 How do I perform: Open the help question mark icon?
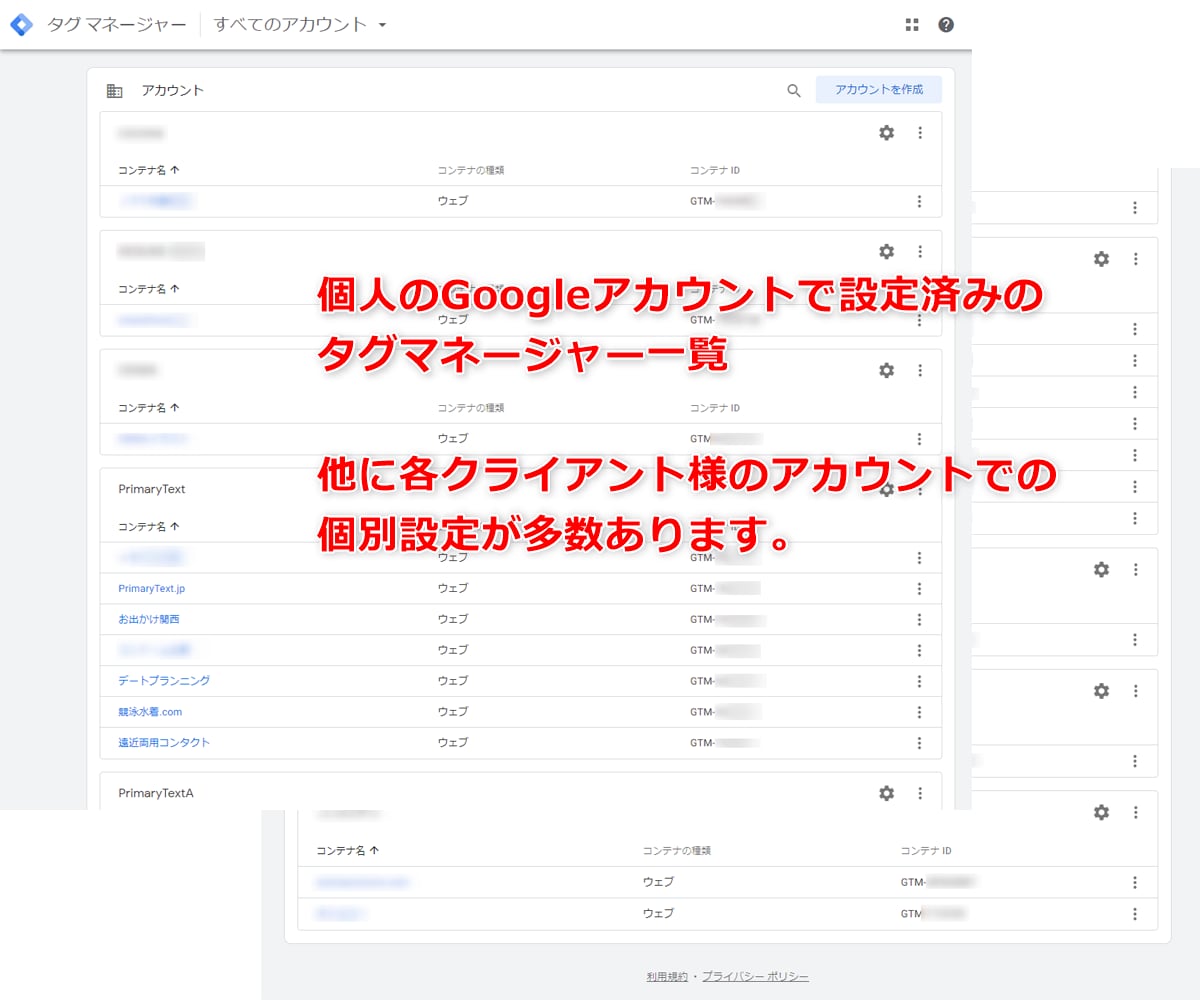[x=946, y=25]
